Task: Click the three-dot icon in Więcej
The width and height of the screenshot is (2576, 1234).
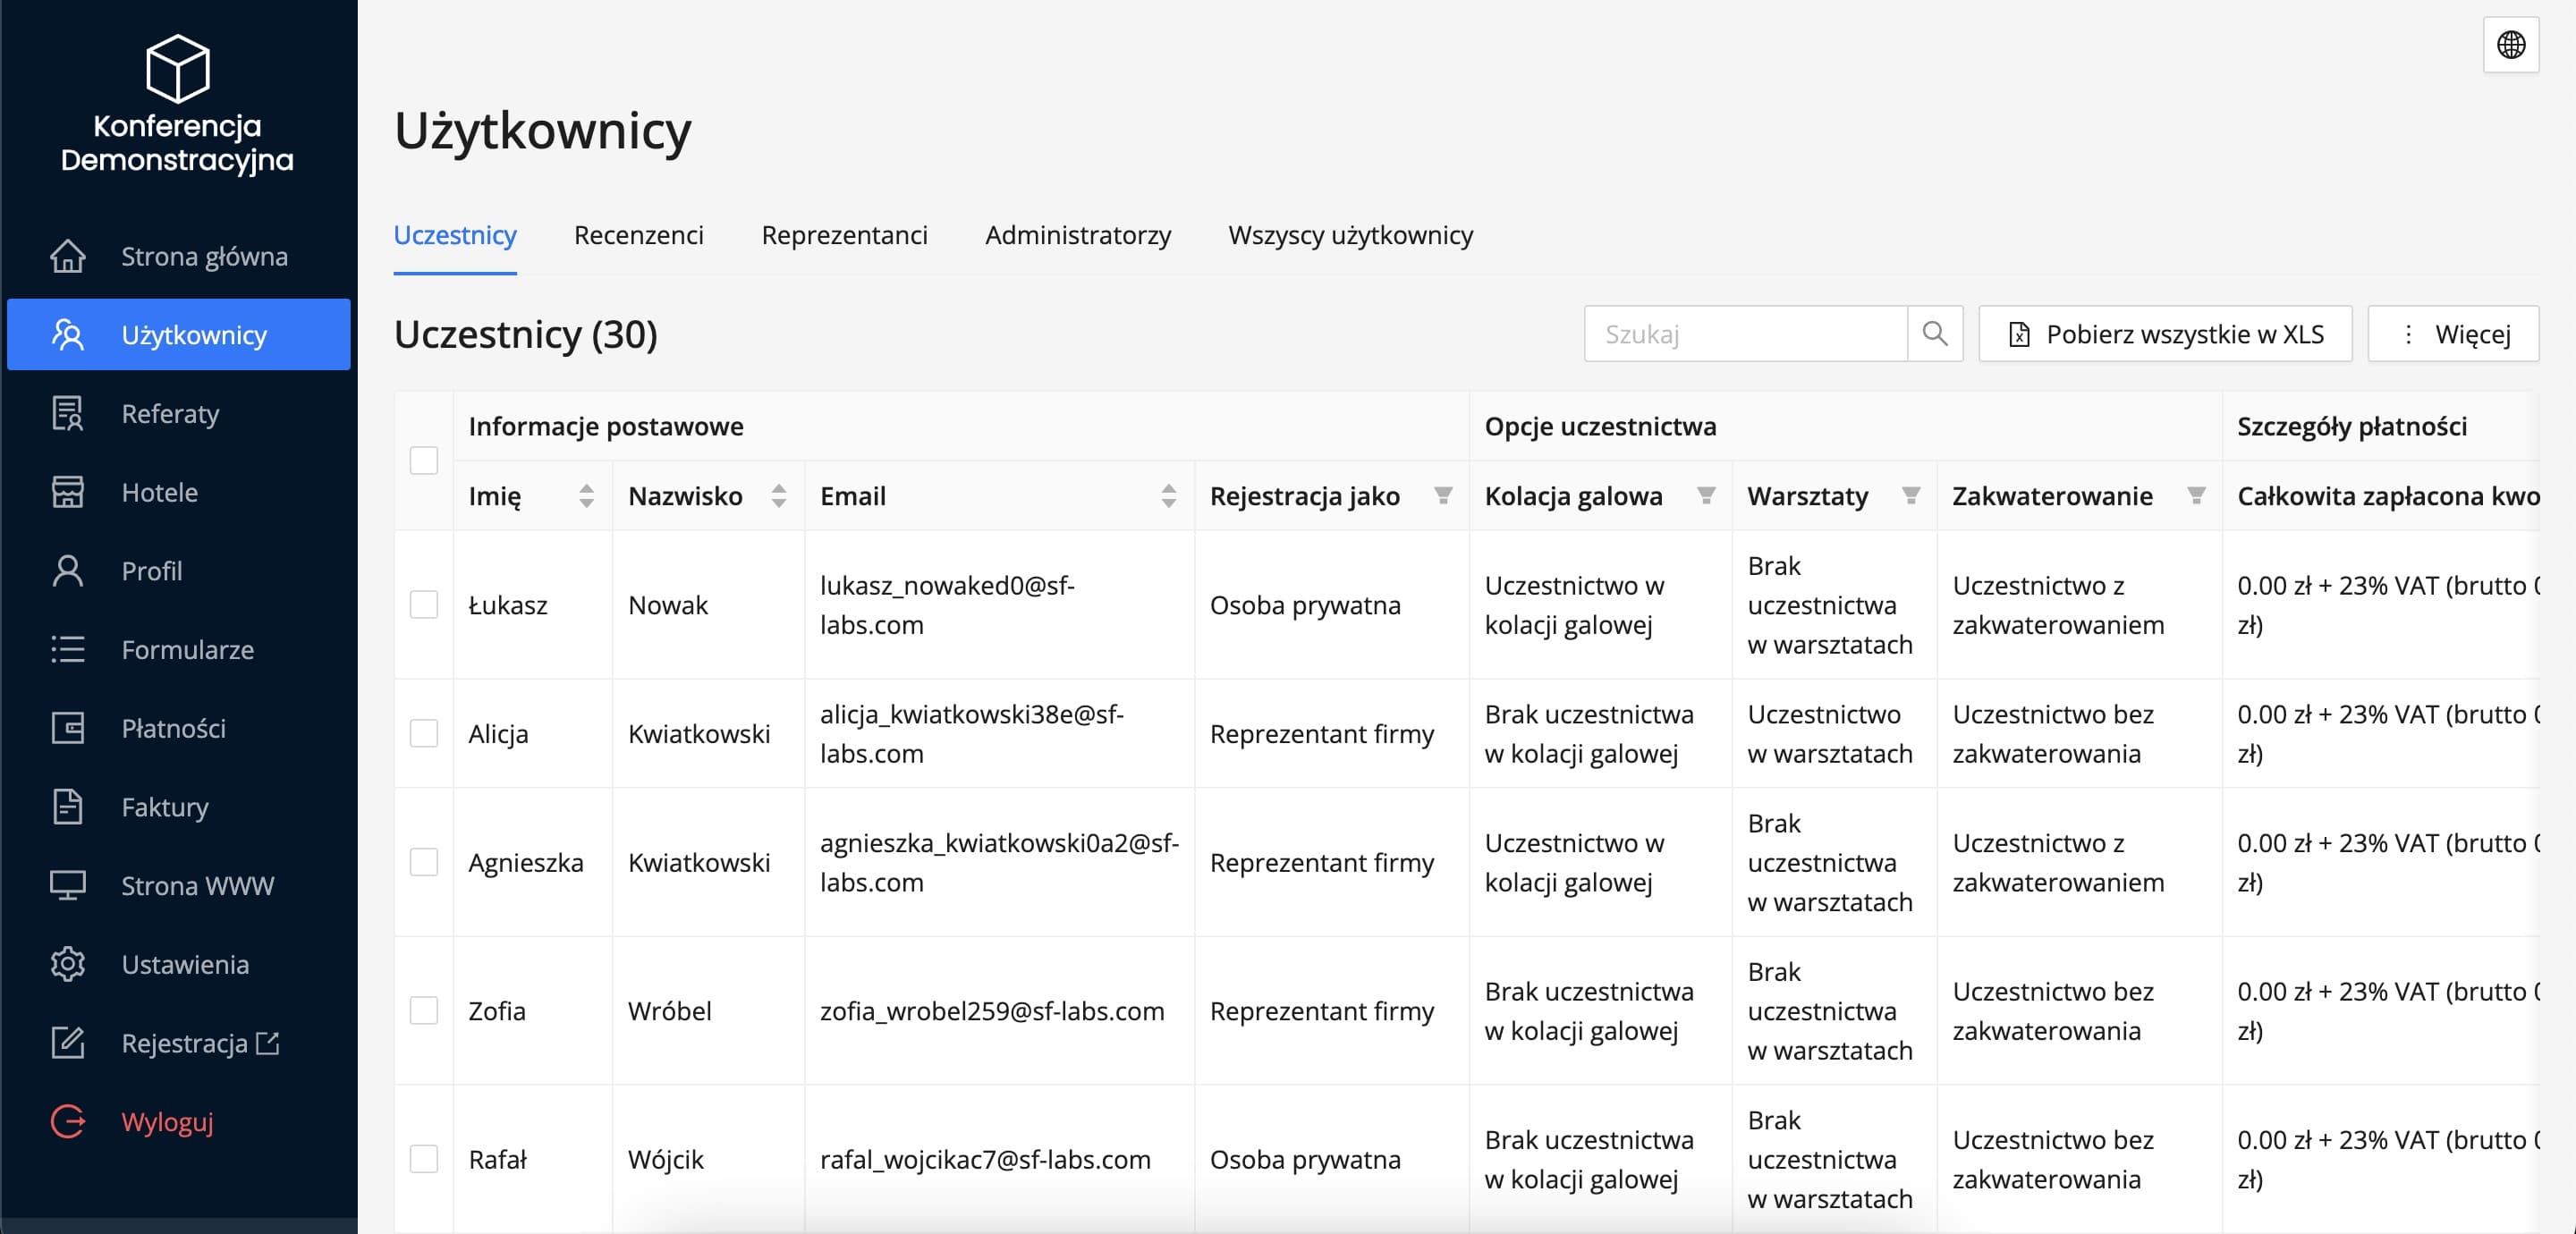Action: (2408, 334)
